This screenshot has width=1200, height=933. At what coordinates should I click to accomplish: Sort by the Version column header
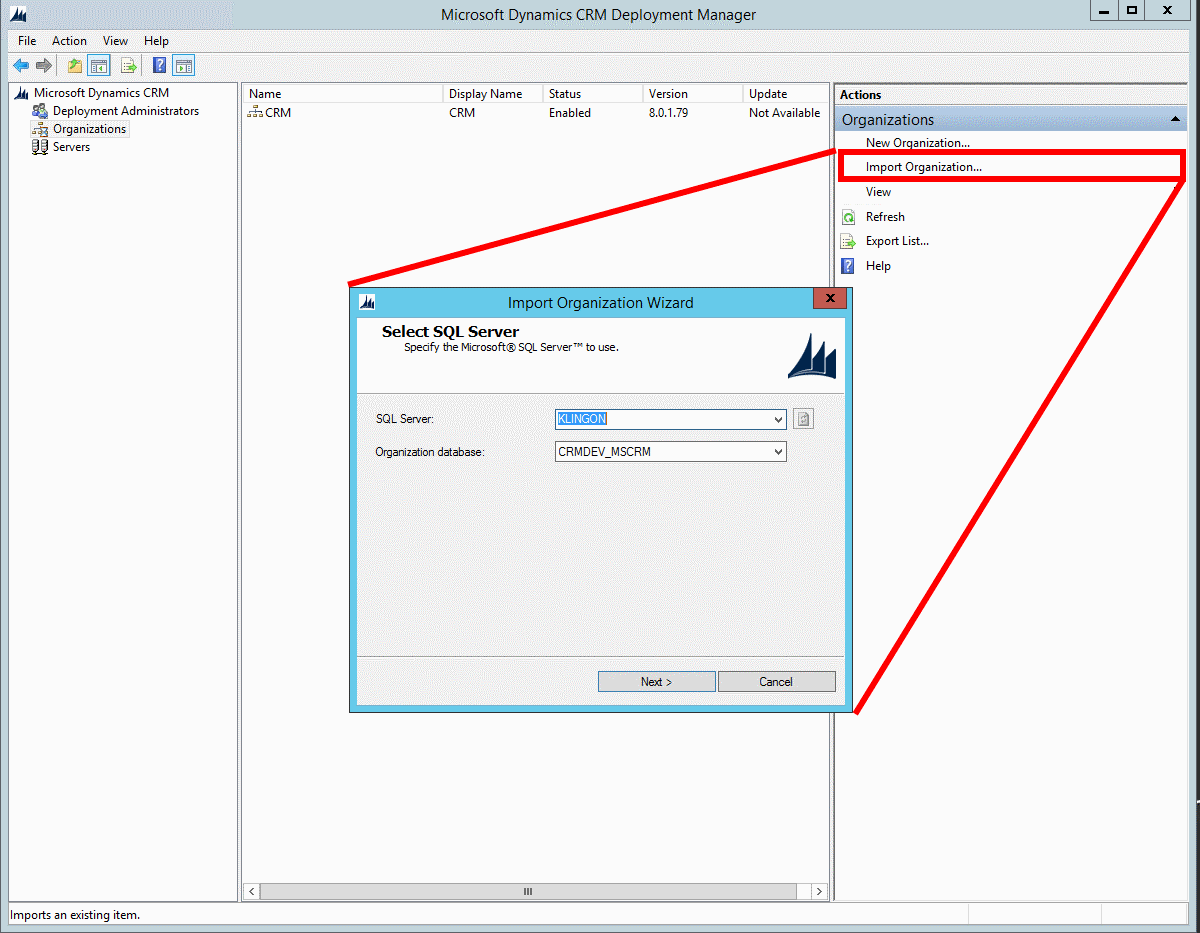click(x=693, y=94)
